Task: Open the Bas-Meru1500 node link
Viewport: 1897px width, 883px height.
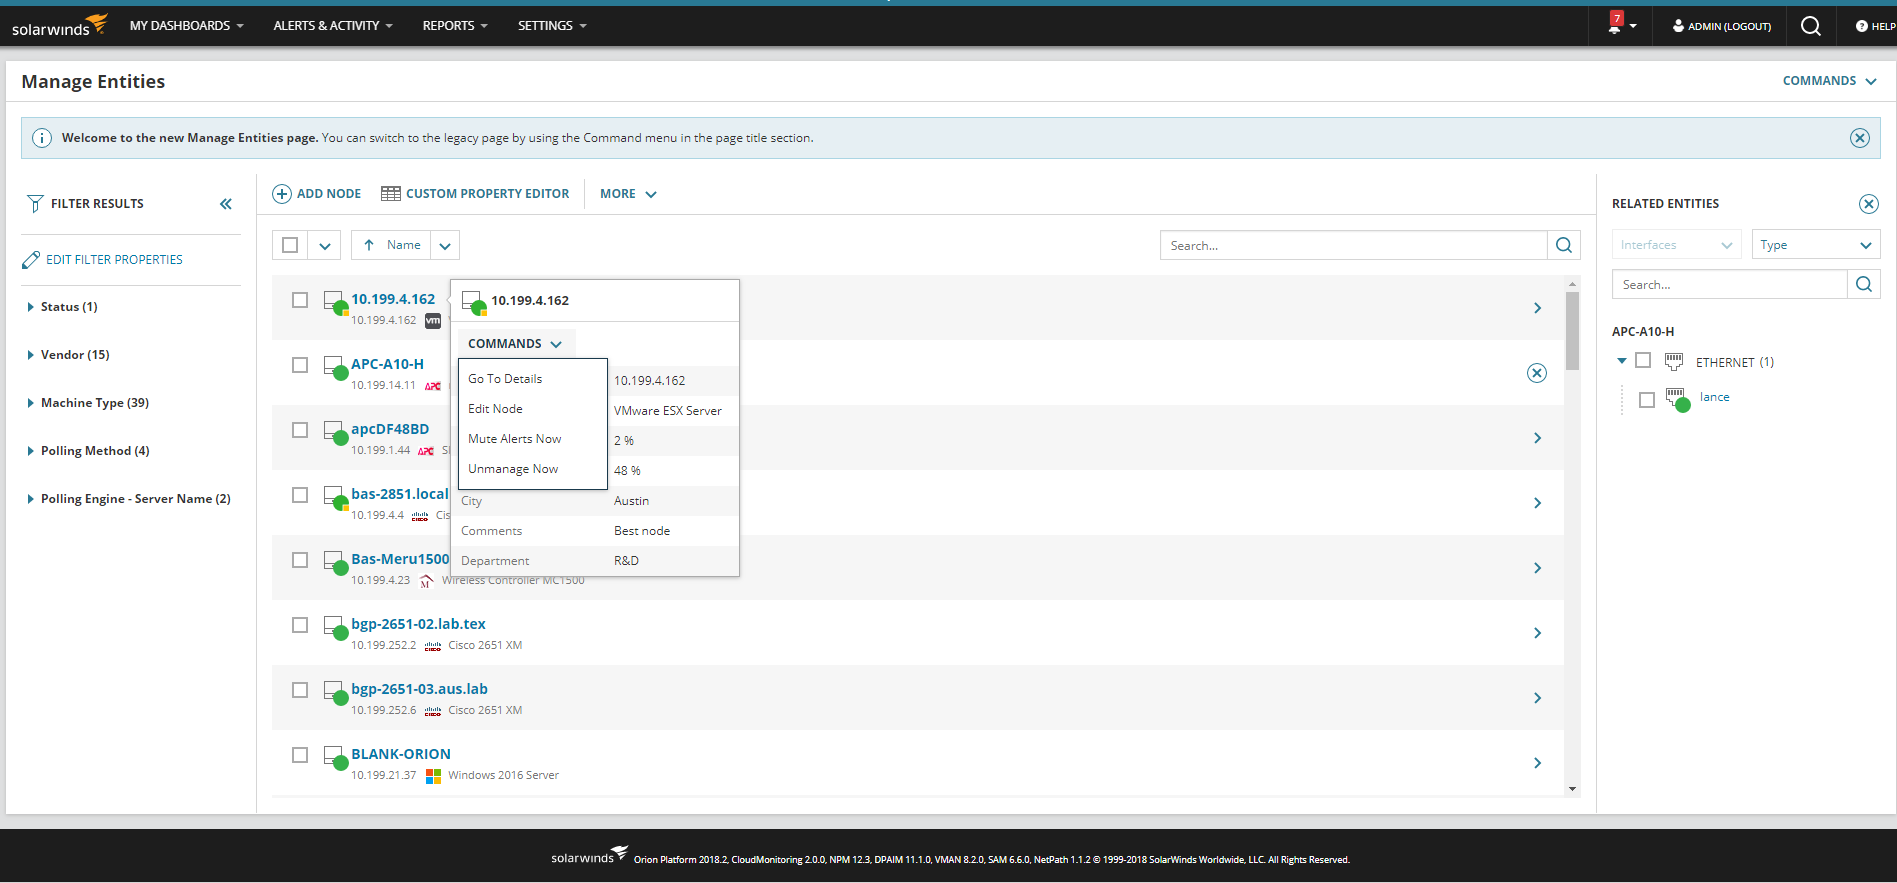Action: pos(400,559)
